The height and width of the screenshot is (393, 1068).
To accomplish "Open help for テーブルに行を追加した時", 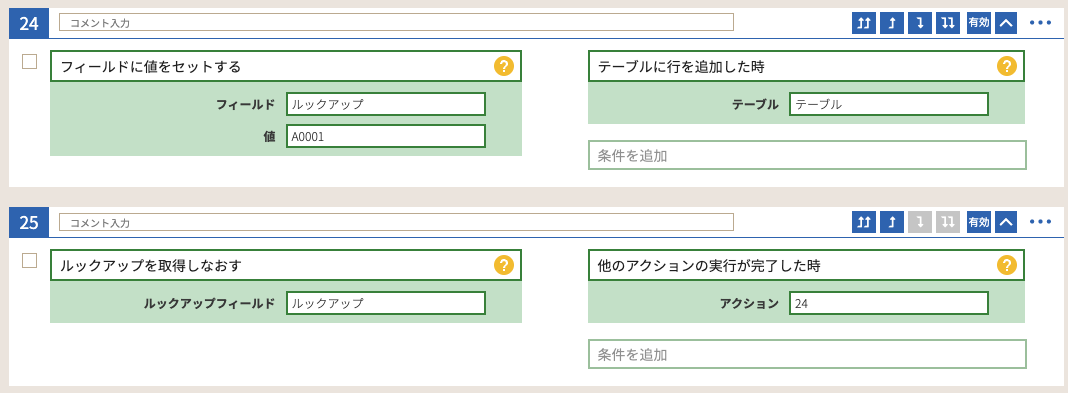I will coord(1007,66).
